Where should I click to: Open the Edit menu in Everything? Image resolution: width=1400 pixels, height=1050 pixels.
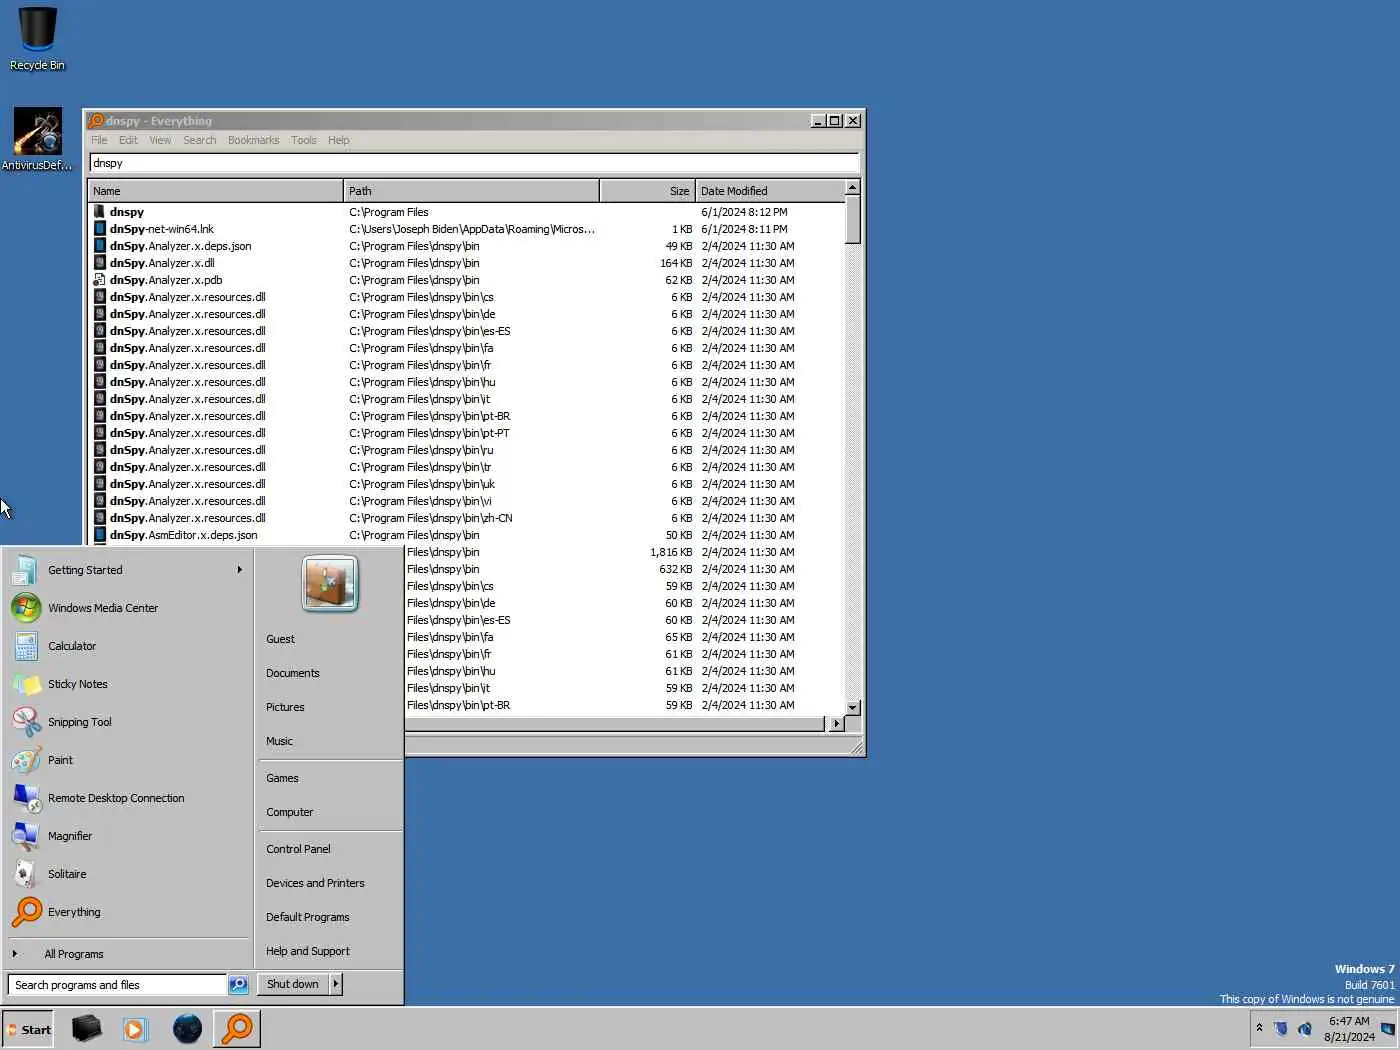coord(128,140)
